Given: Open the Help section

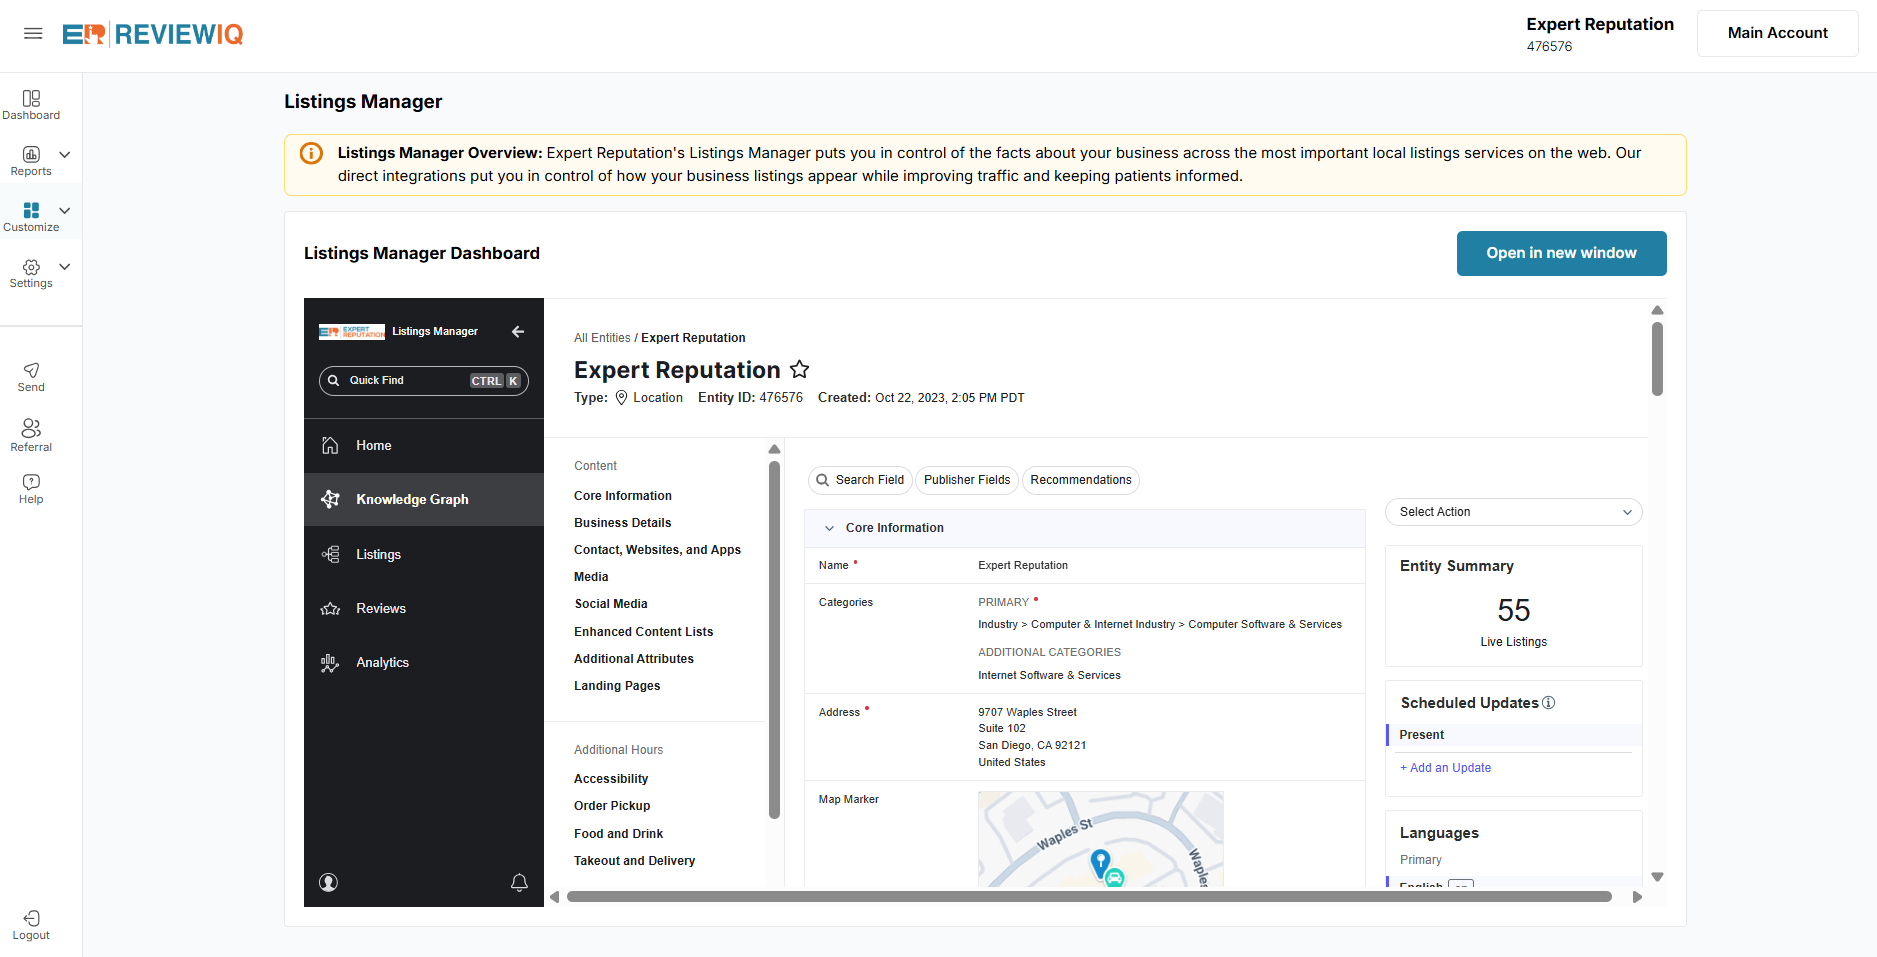Looking at the screenshot, I should [x=30, y=488].
